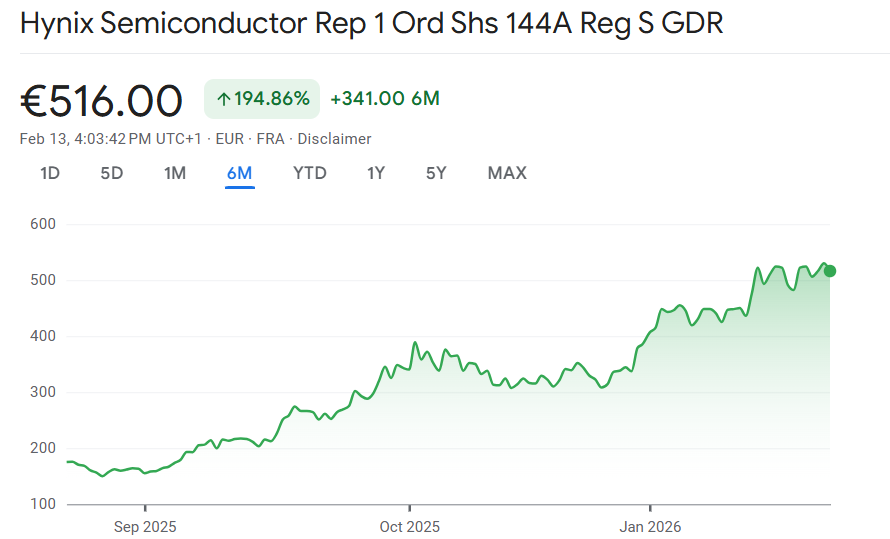
Task: Click the €516.00 current price
Action: [102, 101]
